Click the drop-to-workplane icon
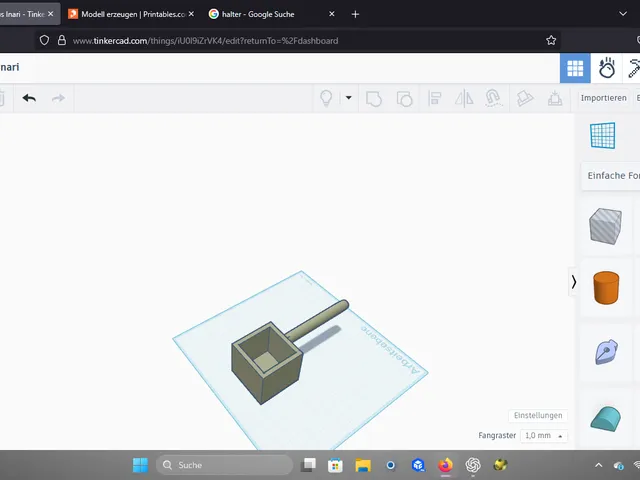The width and height of the screenshot is (640, 480). tap(555, 98)
